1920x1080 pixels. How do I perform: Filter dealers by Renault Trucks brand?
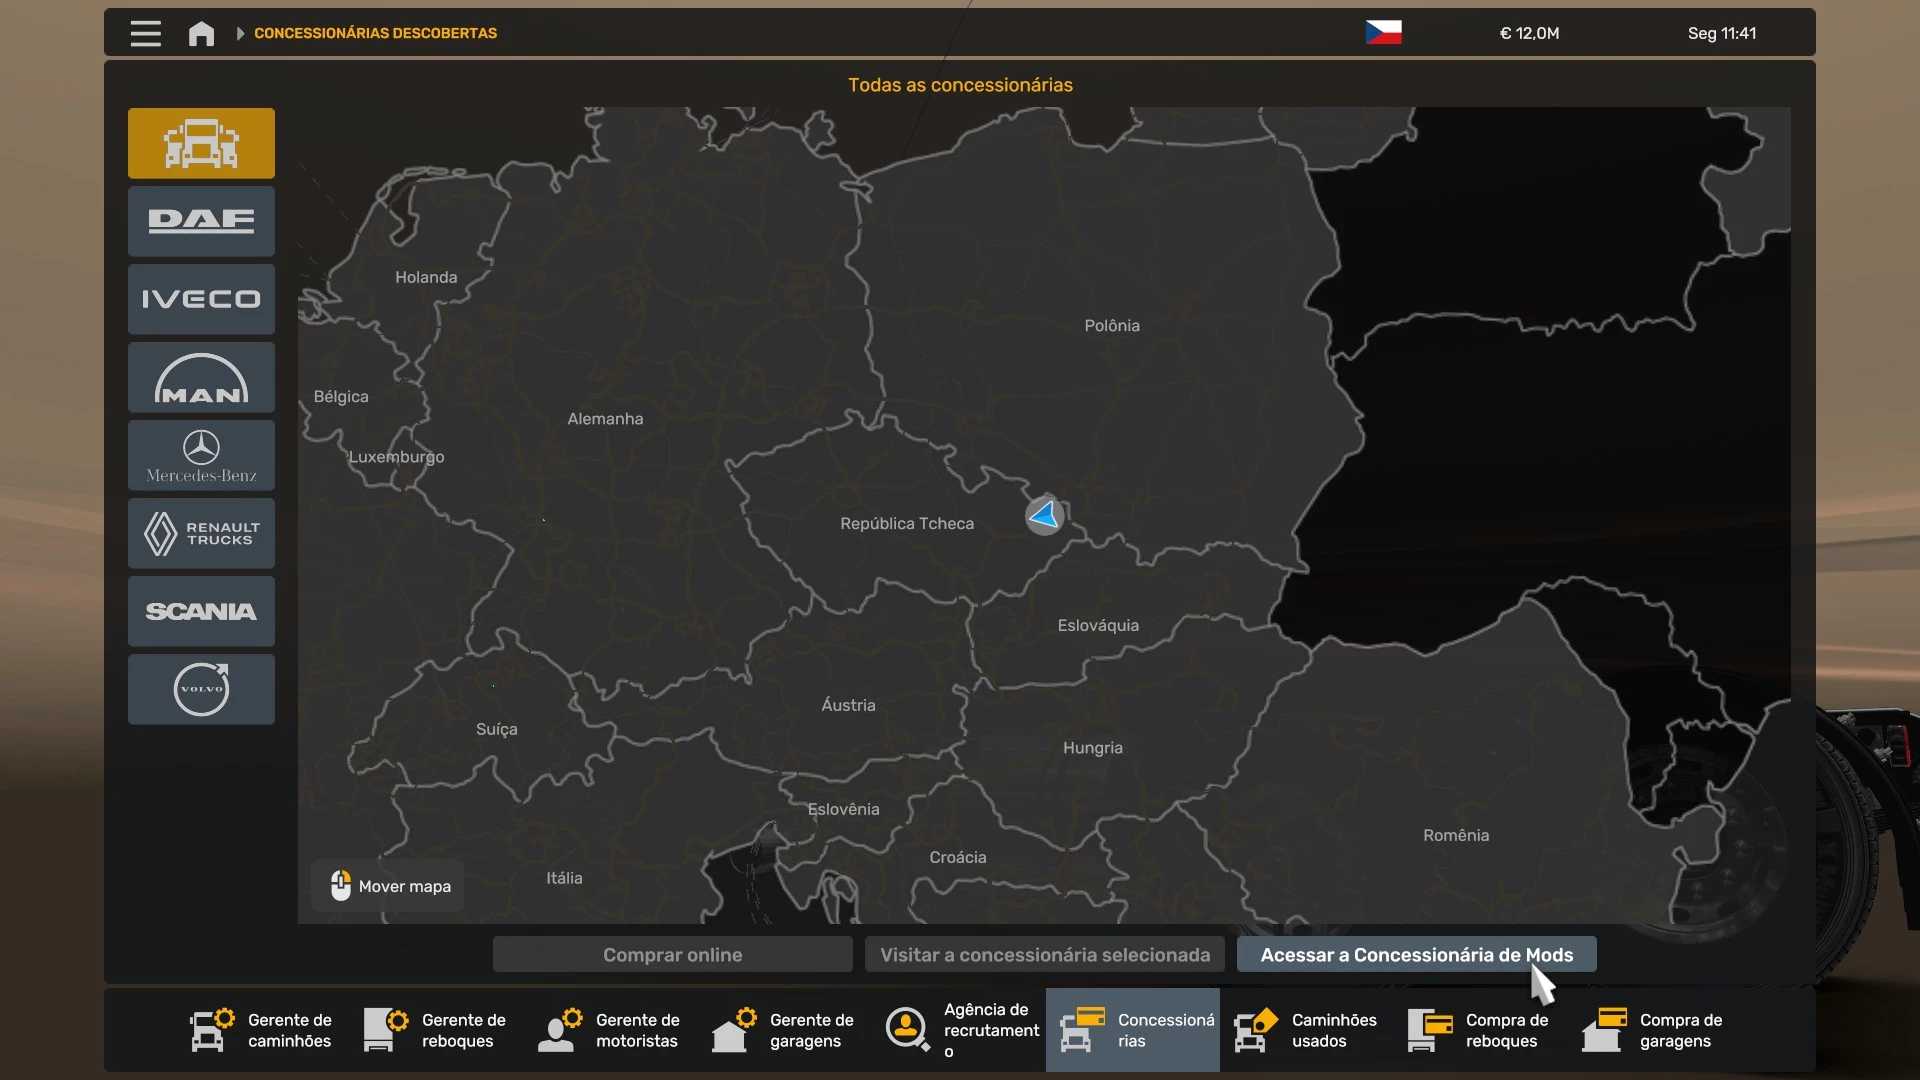(201, 533)
